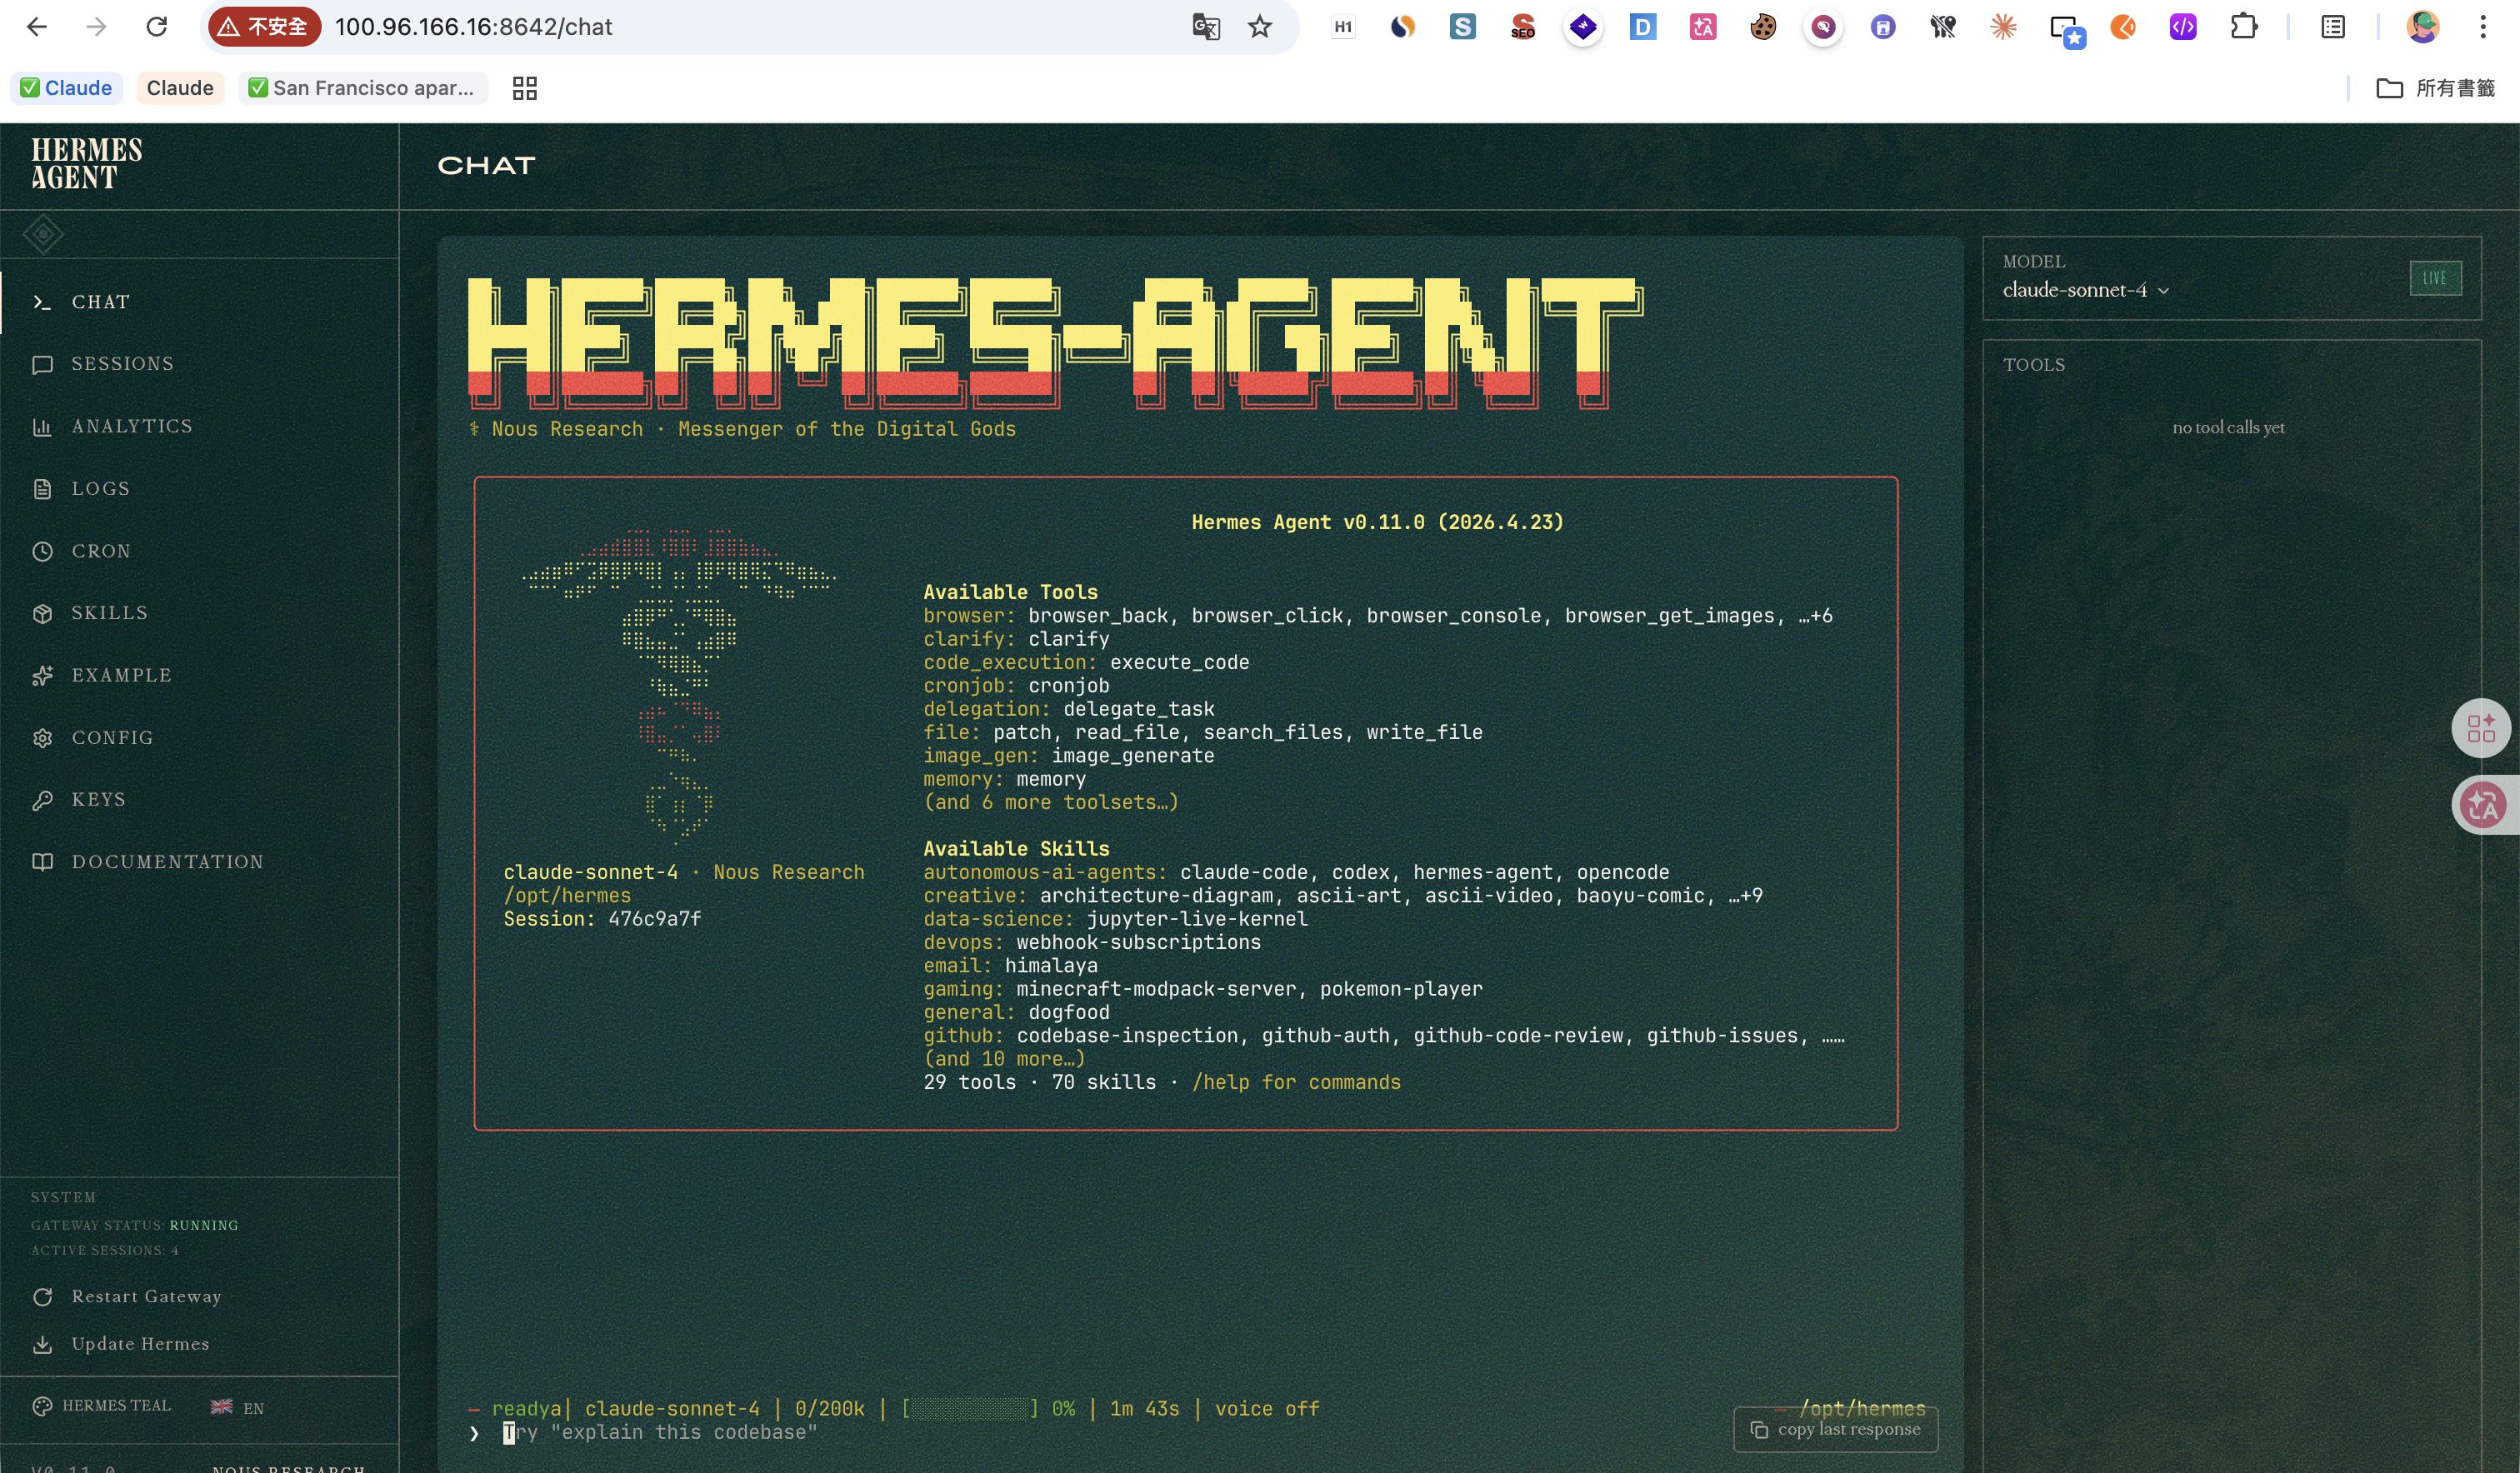
Task: Open Logs via its document icon
Action: (x=42, y=489)
